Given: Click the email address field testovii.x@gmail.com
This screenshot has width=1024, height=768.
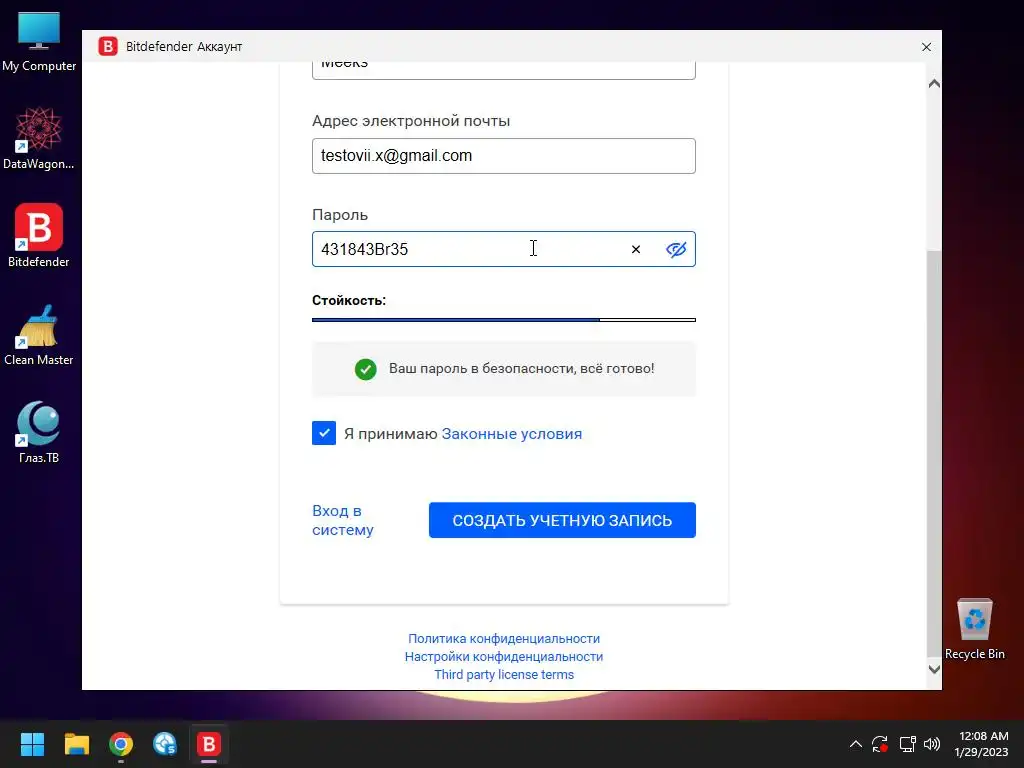Looking at the screenshot, I should tap(504, 155).
